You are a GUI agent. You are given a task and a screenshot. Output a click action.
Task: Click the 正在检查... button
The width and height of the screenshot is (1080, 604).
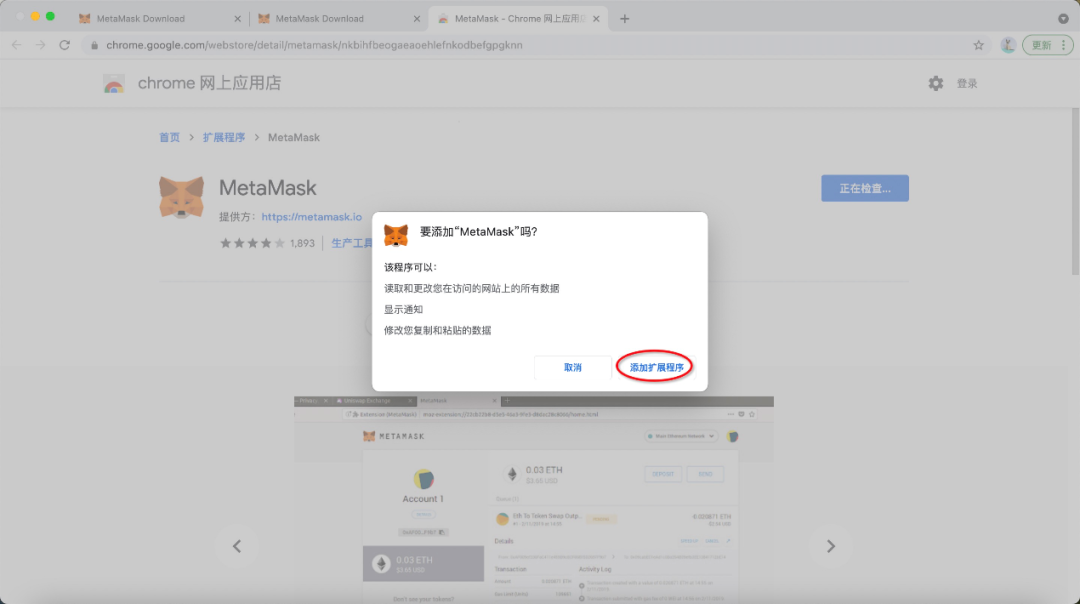coord(864,188)
